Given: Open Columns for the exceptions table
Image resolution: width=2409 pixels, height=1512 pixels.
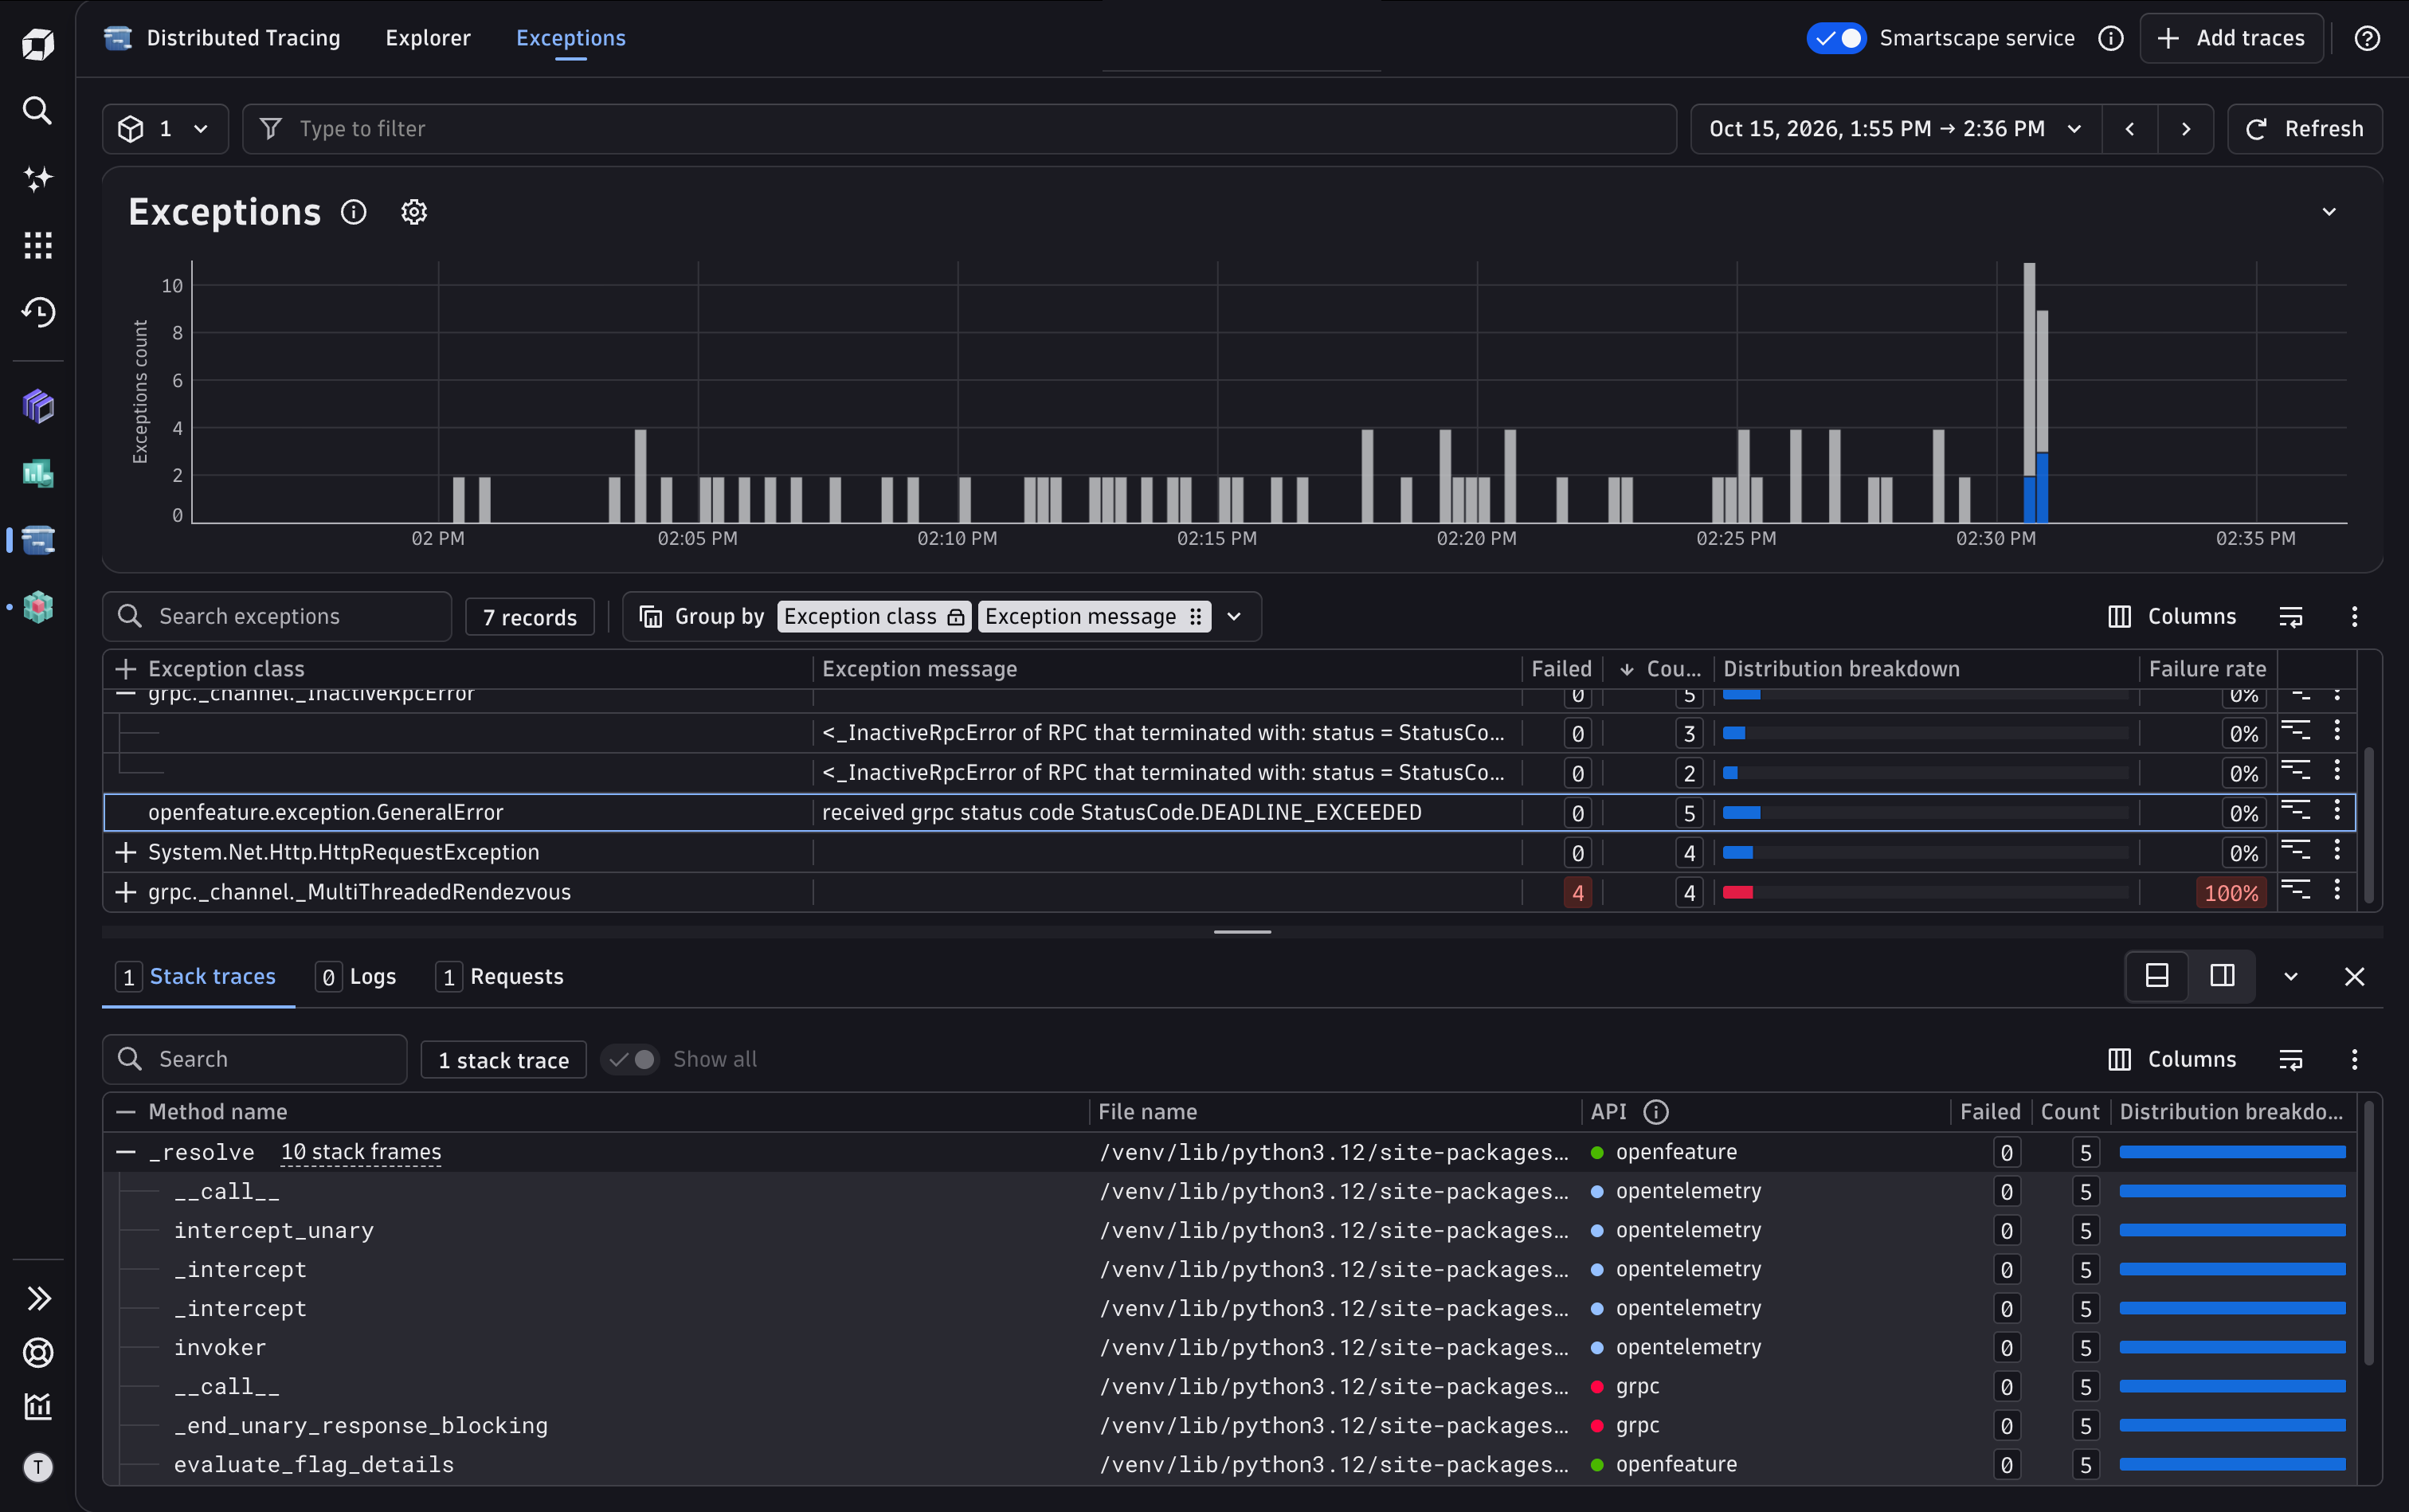Looking at the screenshot, I should 2172,617.
